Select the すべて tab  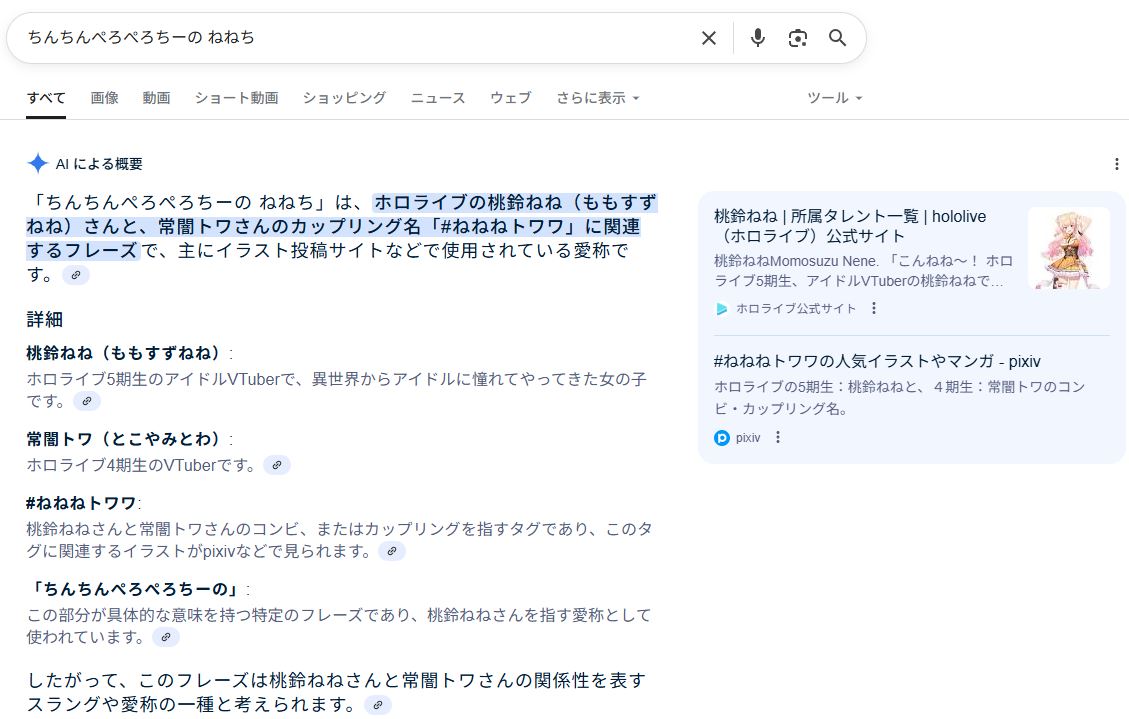tap(46, 98)
